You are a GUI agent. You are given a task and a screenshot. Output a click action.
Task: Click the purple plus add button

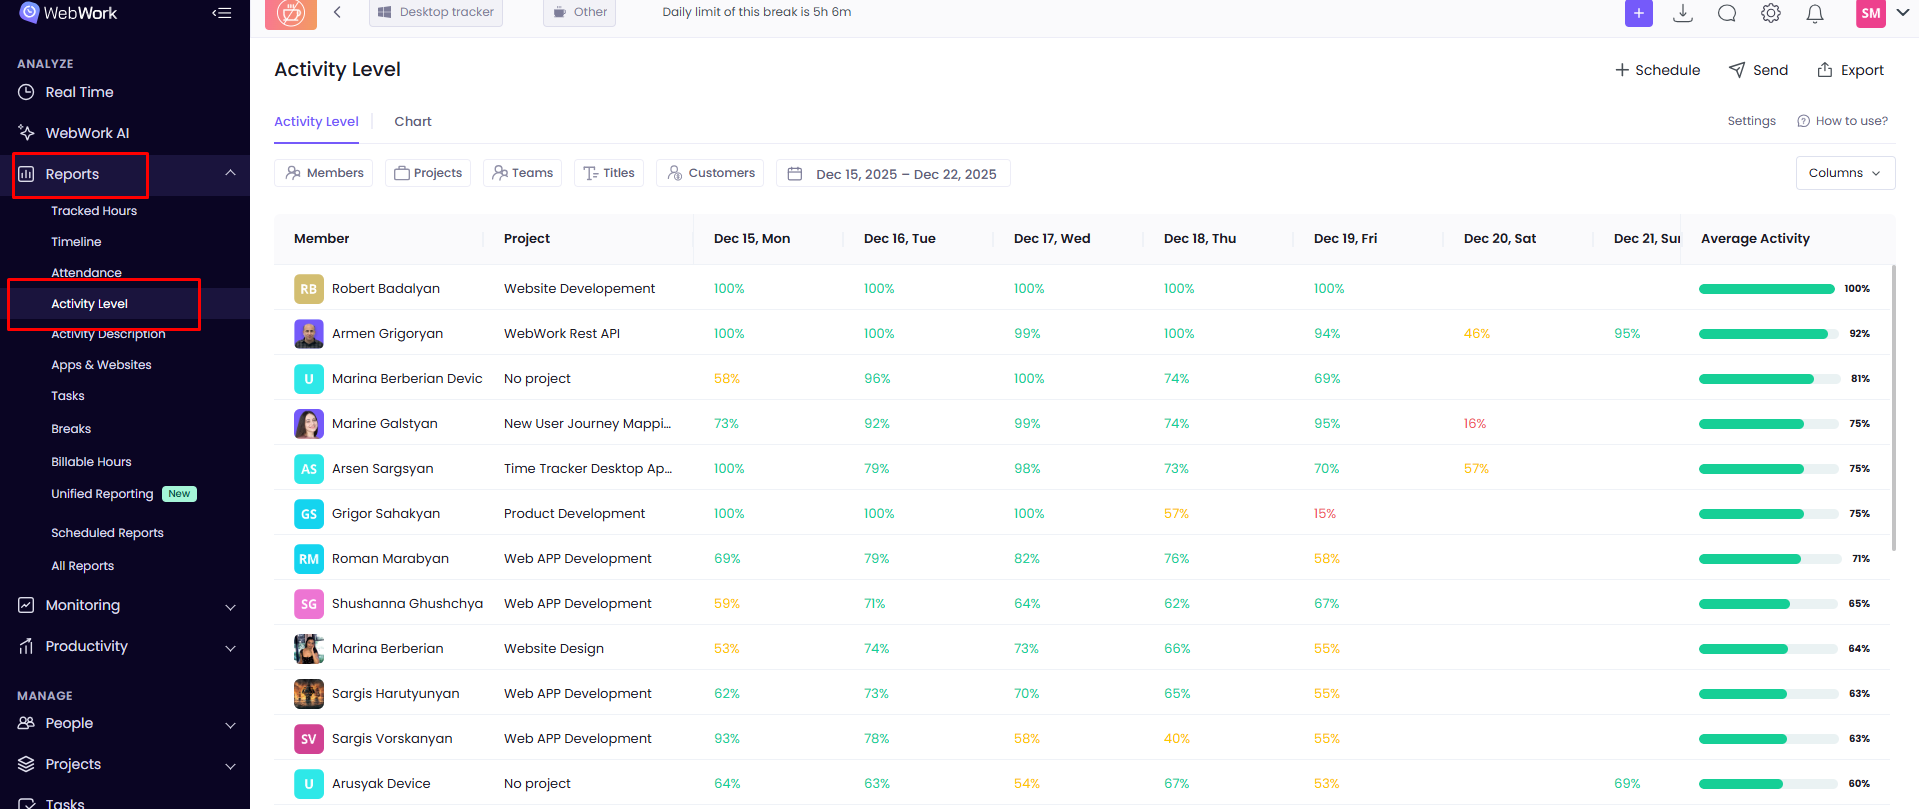click(1638, 13)
